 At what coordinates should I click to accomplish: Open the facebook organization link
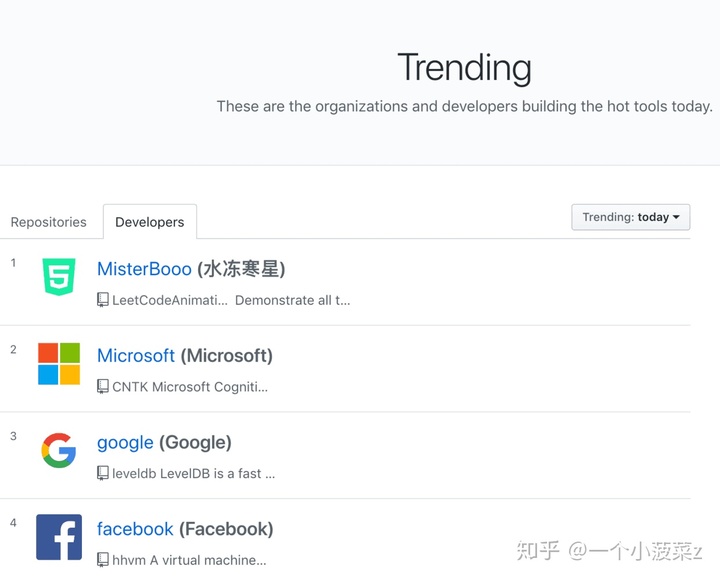(135, 529)
